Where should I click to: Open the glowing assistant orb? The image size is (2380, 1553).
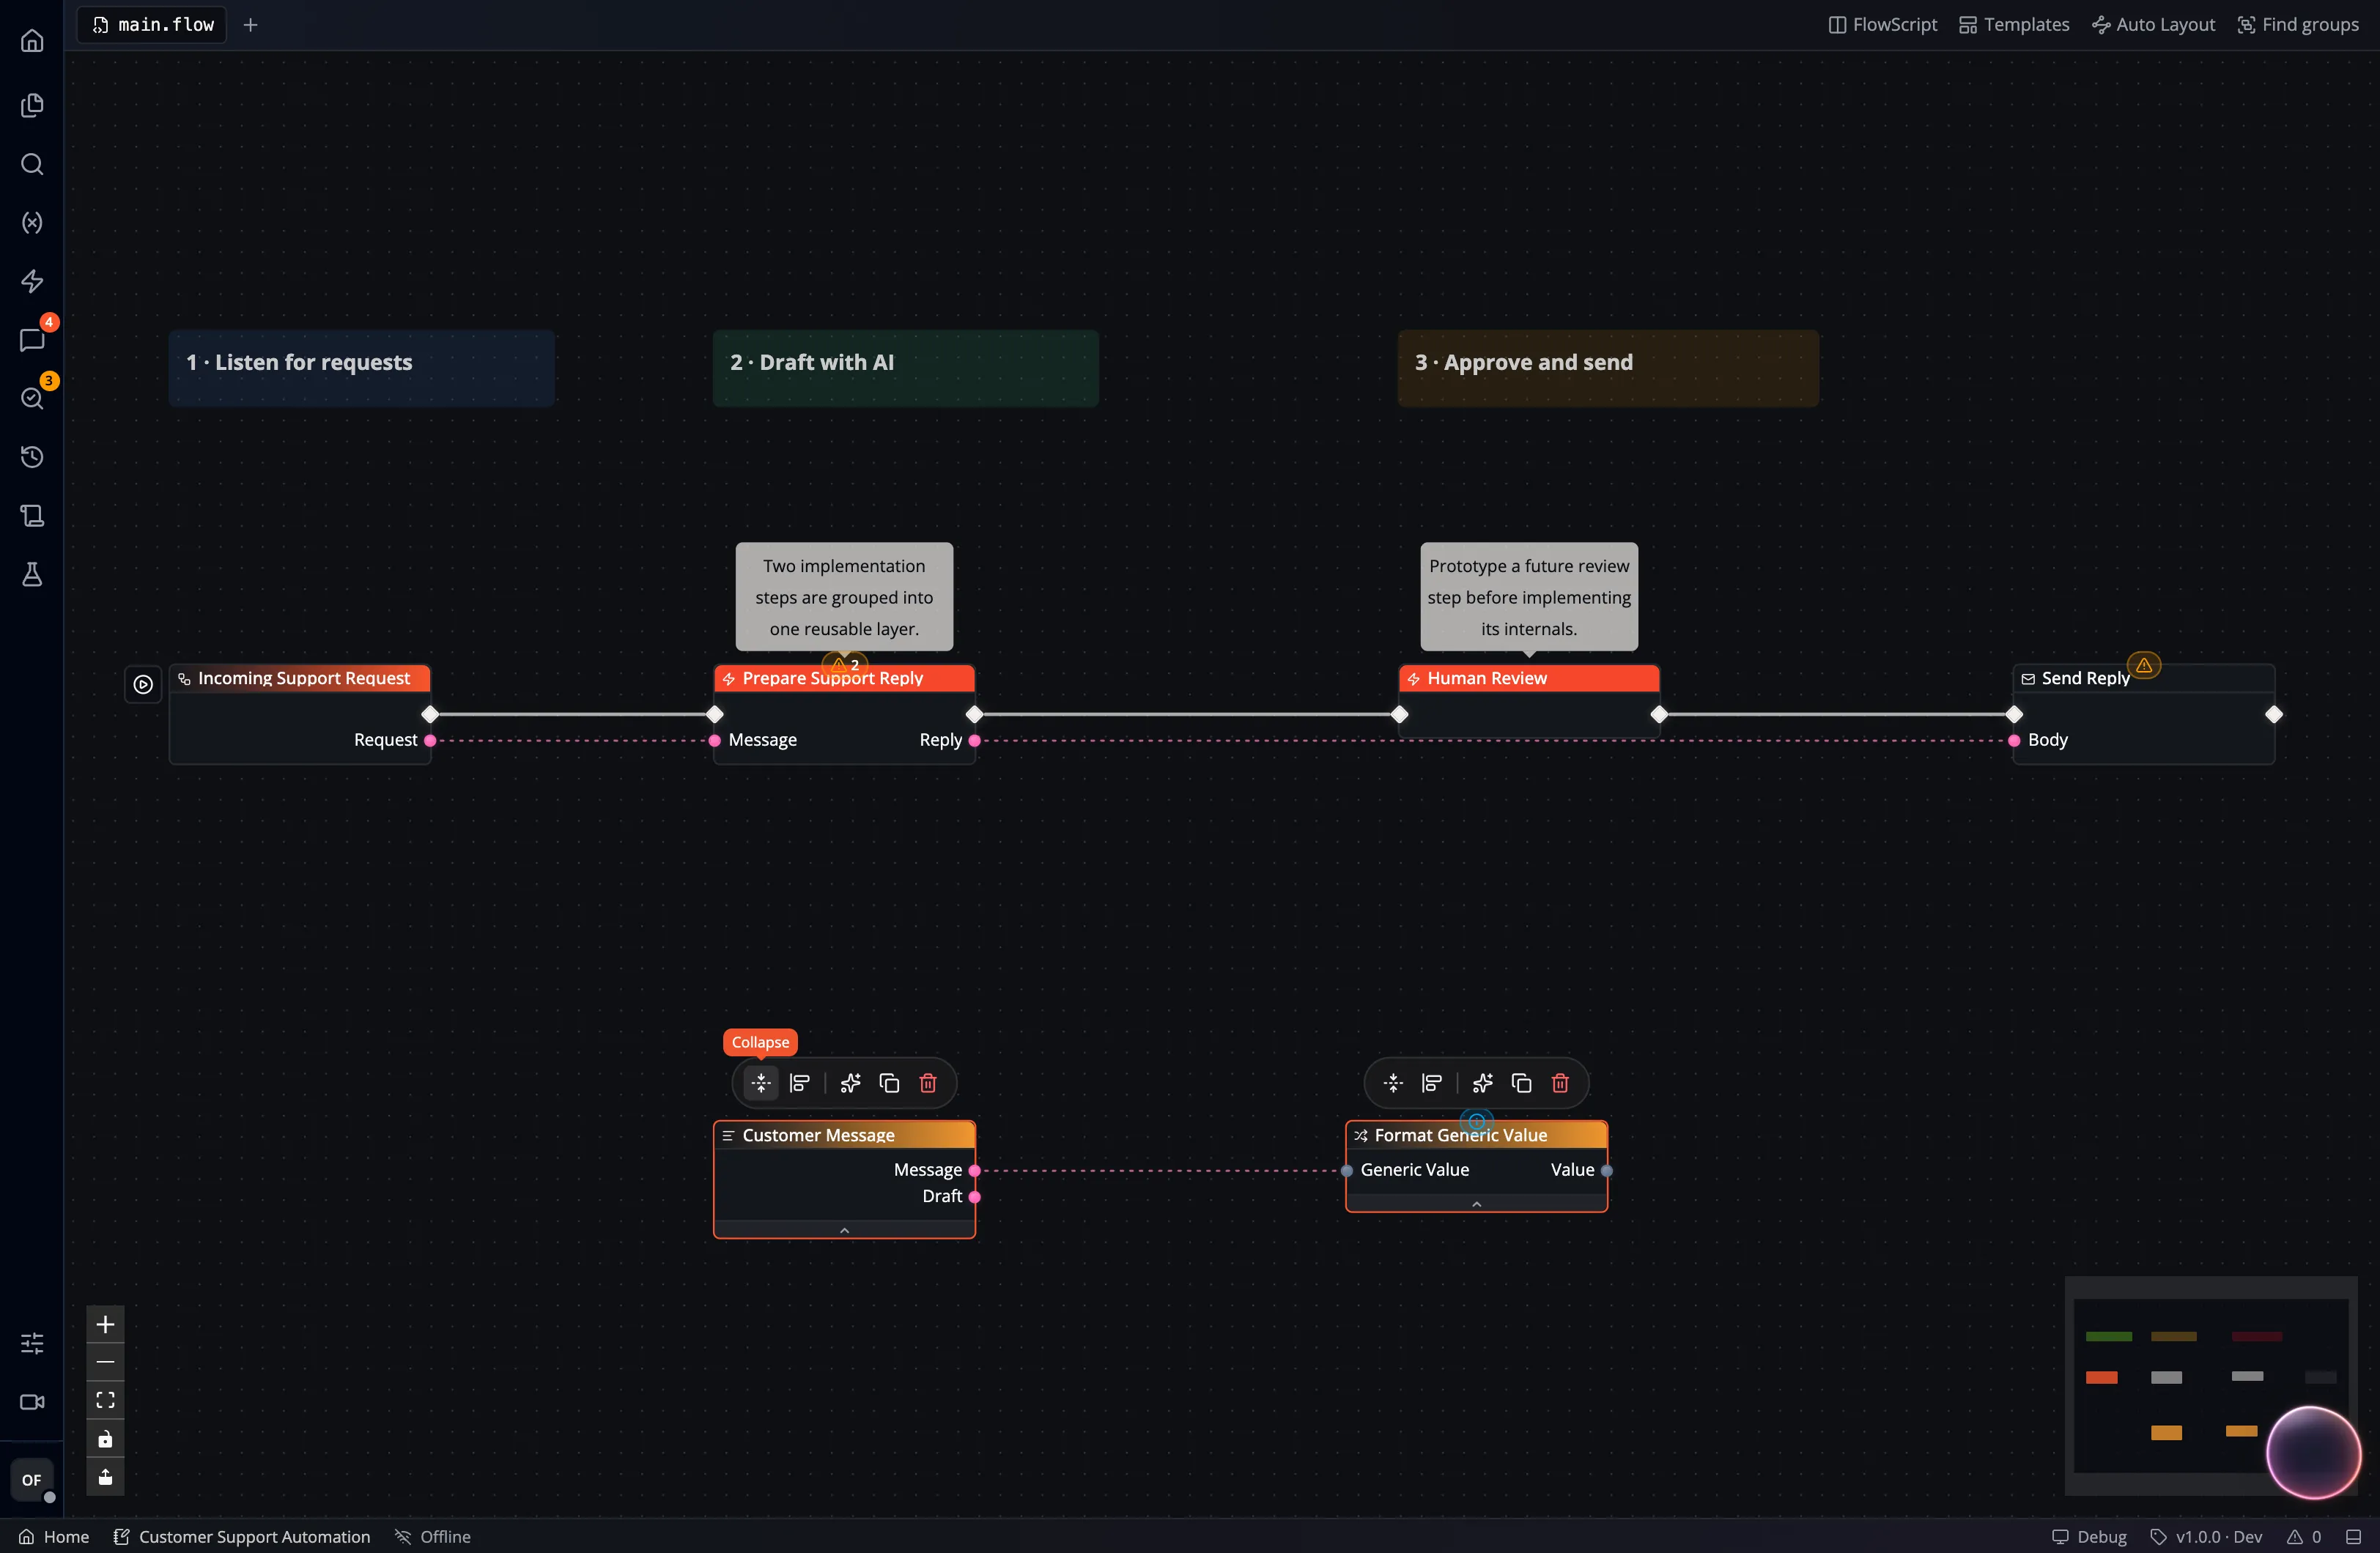click(2313, 1453)
